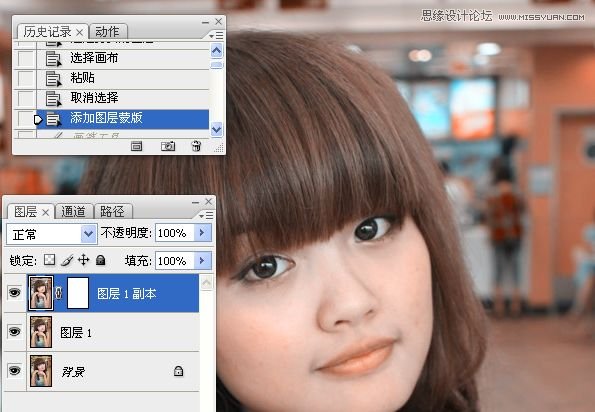Screen dimensions: 595x412
Task: Click the Layers panel scroll up arrow
Action: [207, 282]
